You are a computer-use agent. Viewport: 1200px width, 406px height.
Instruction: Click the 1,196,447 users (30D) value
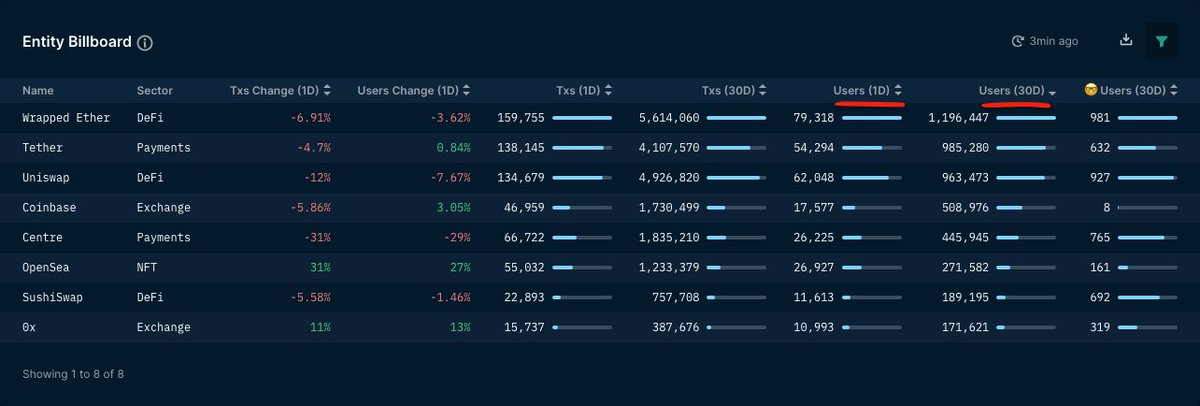pos(958,118)
